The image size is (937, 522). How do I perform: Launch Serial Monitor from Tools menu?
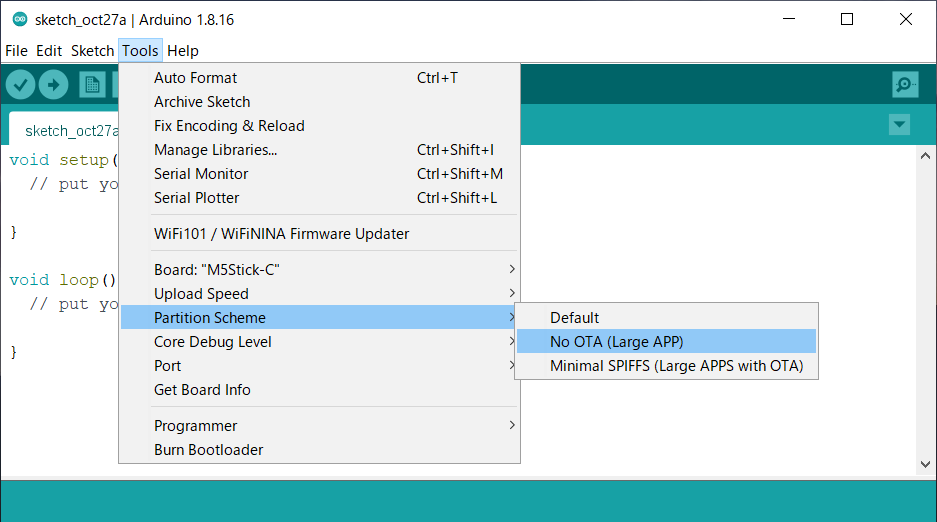pyautogui.click(x=320, y=174)
